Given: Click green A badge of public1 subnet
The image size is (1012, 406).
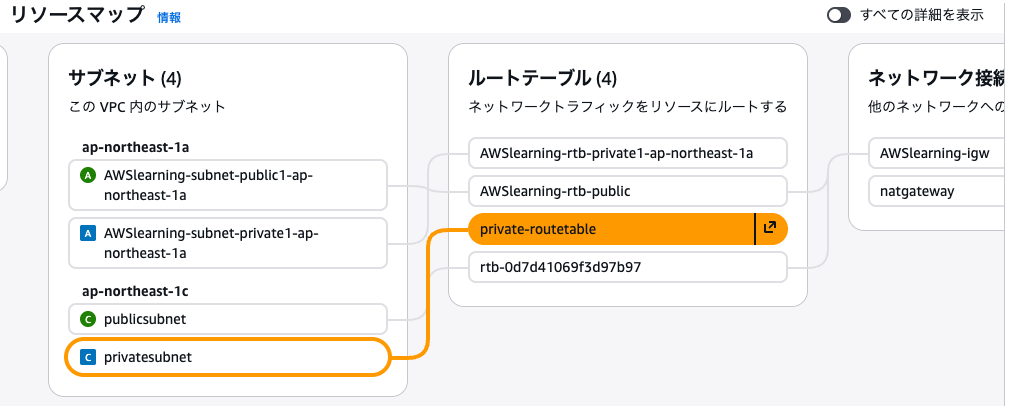Looking at the screenshot, I should [x=87, y=176].
